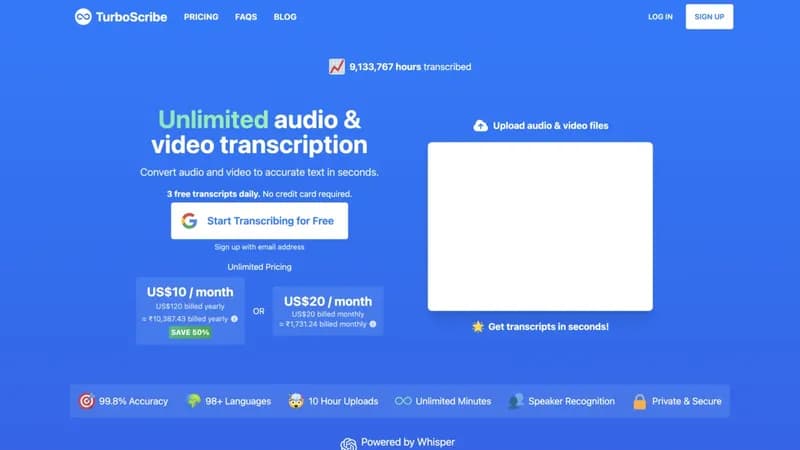The image size is (800, 450).
Task: Click the Speaker Recognition label
Action: click(x=571, y=402)
